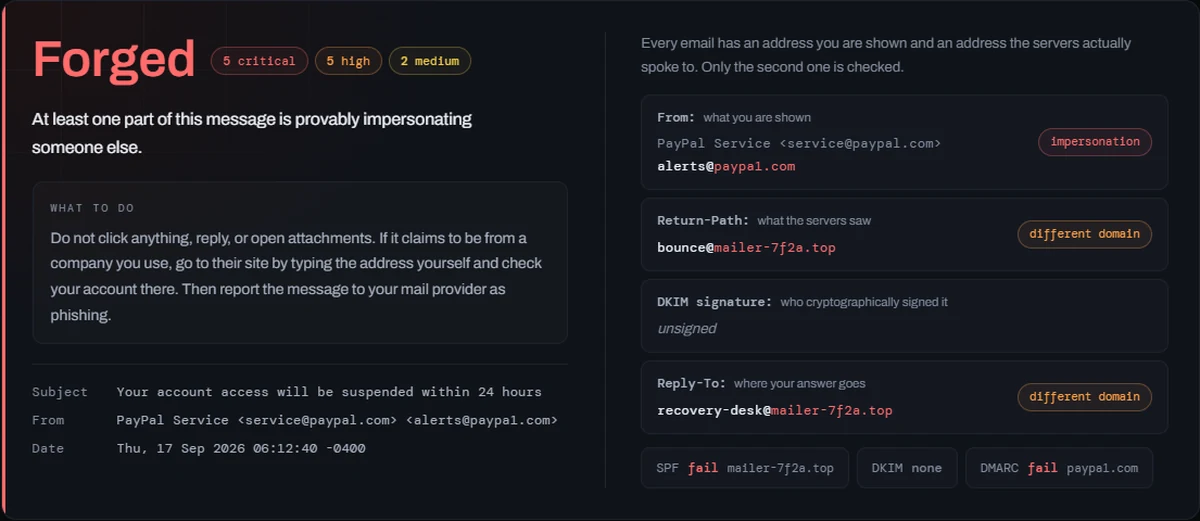Click the From value in message metadata
Image resolution: width=1200 pixels, height=521 pixels.
coord(337,421)
